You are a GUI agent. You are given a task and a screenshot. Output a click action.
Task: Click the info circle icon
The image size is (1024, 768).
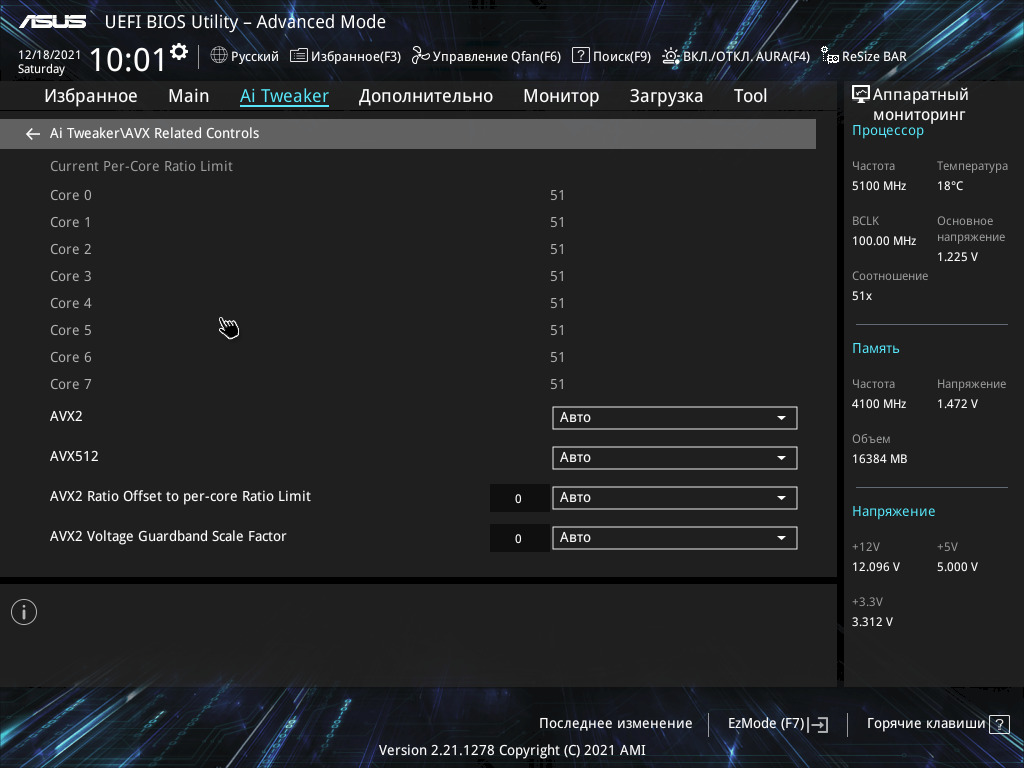(24, 612)
